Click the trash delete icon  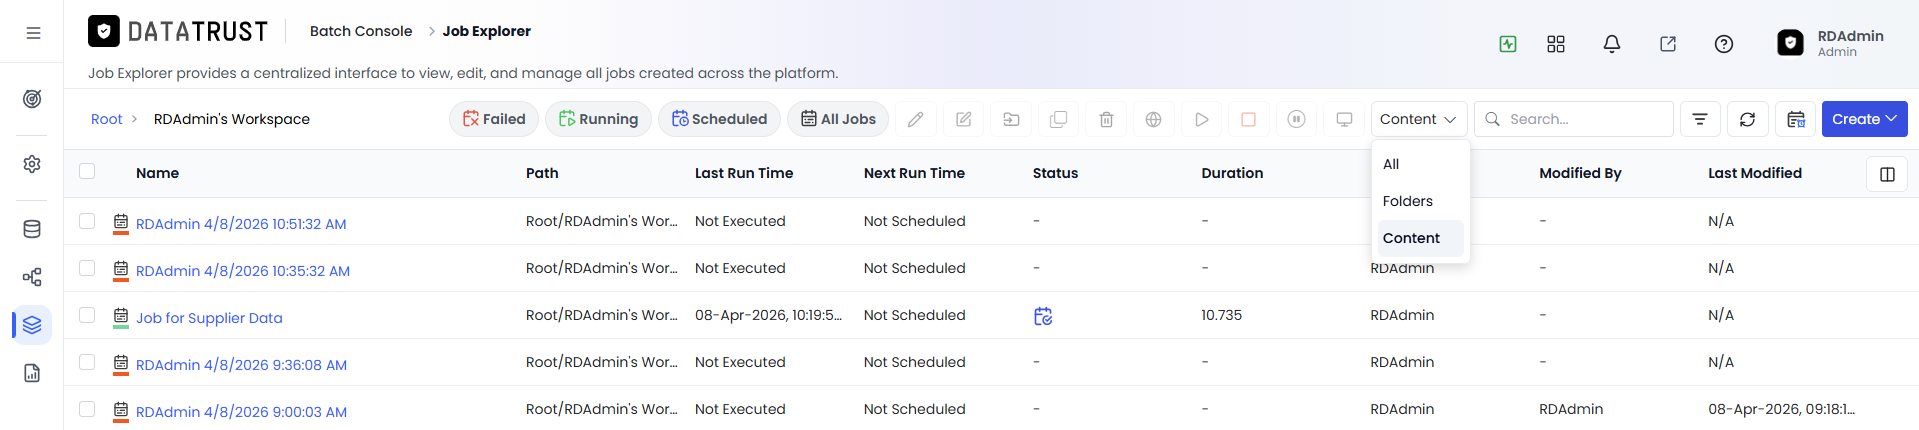pos(1106,119)
